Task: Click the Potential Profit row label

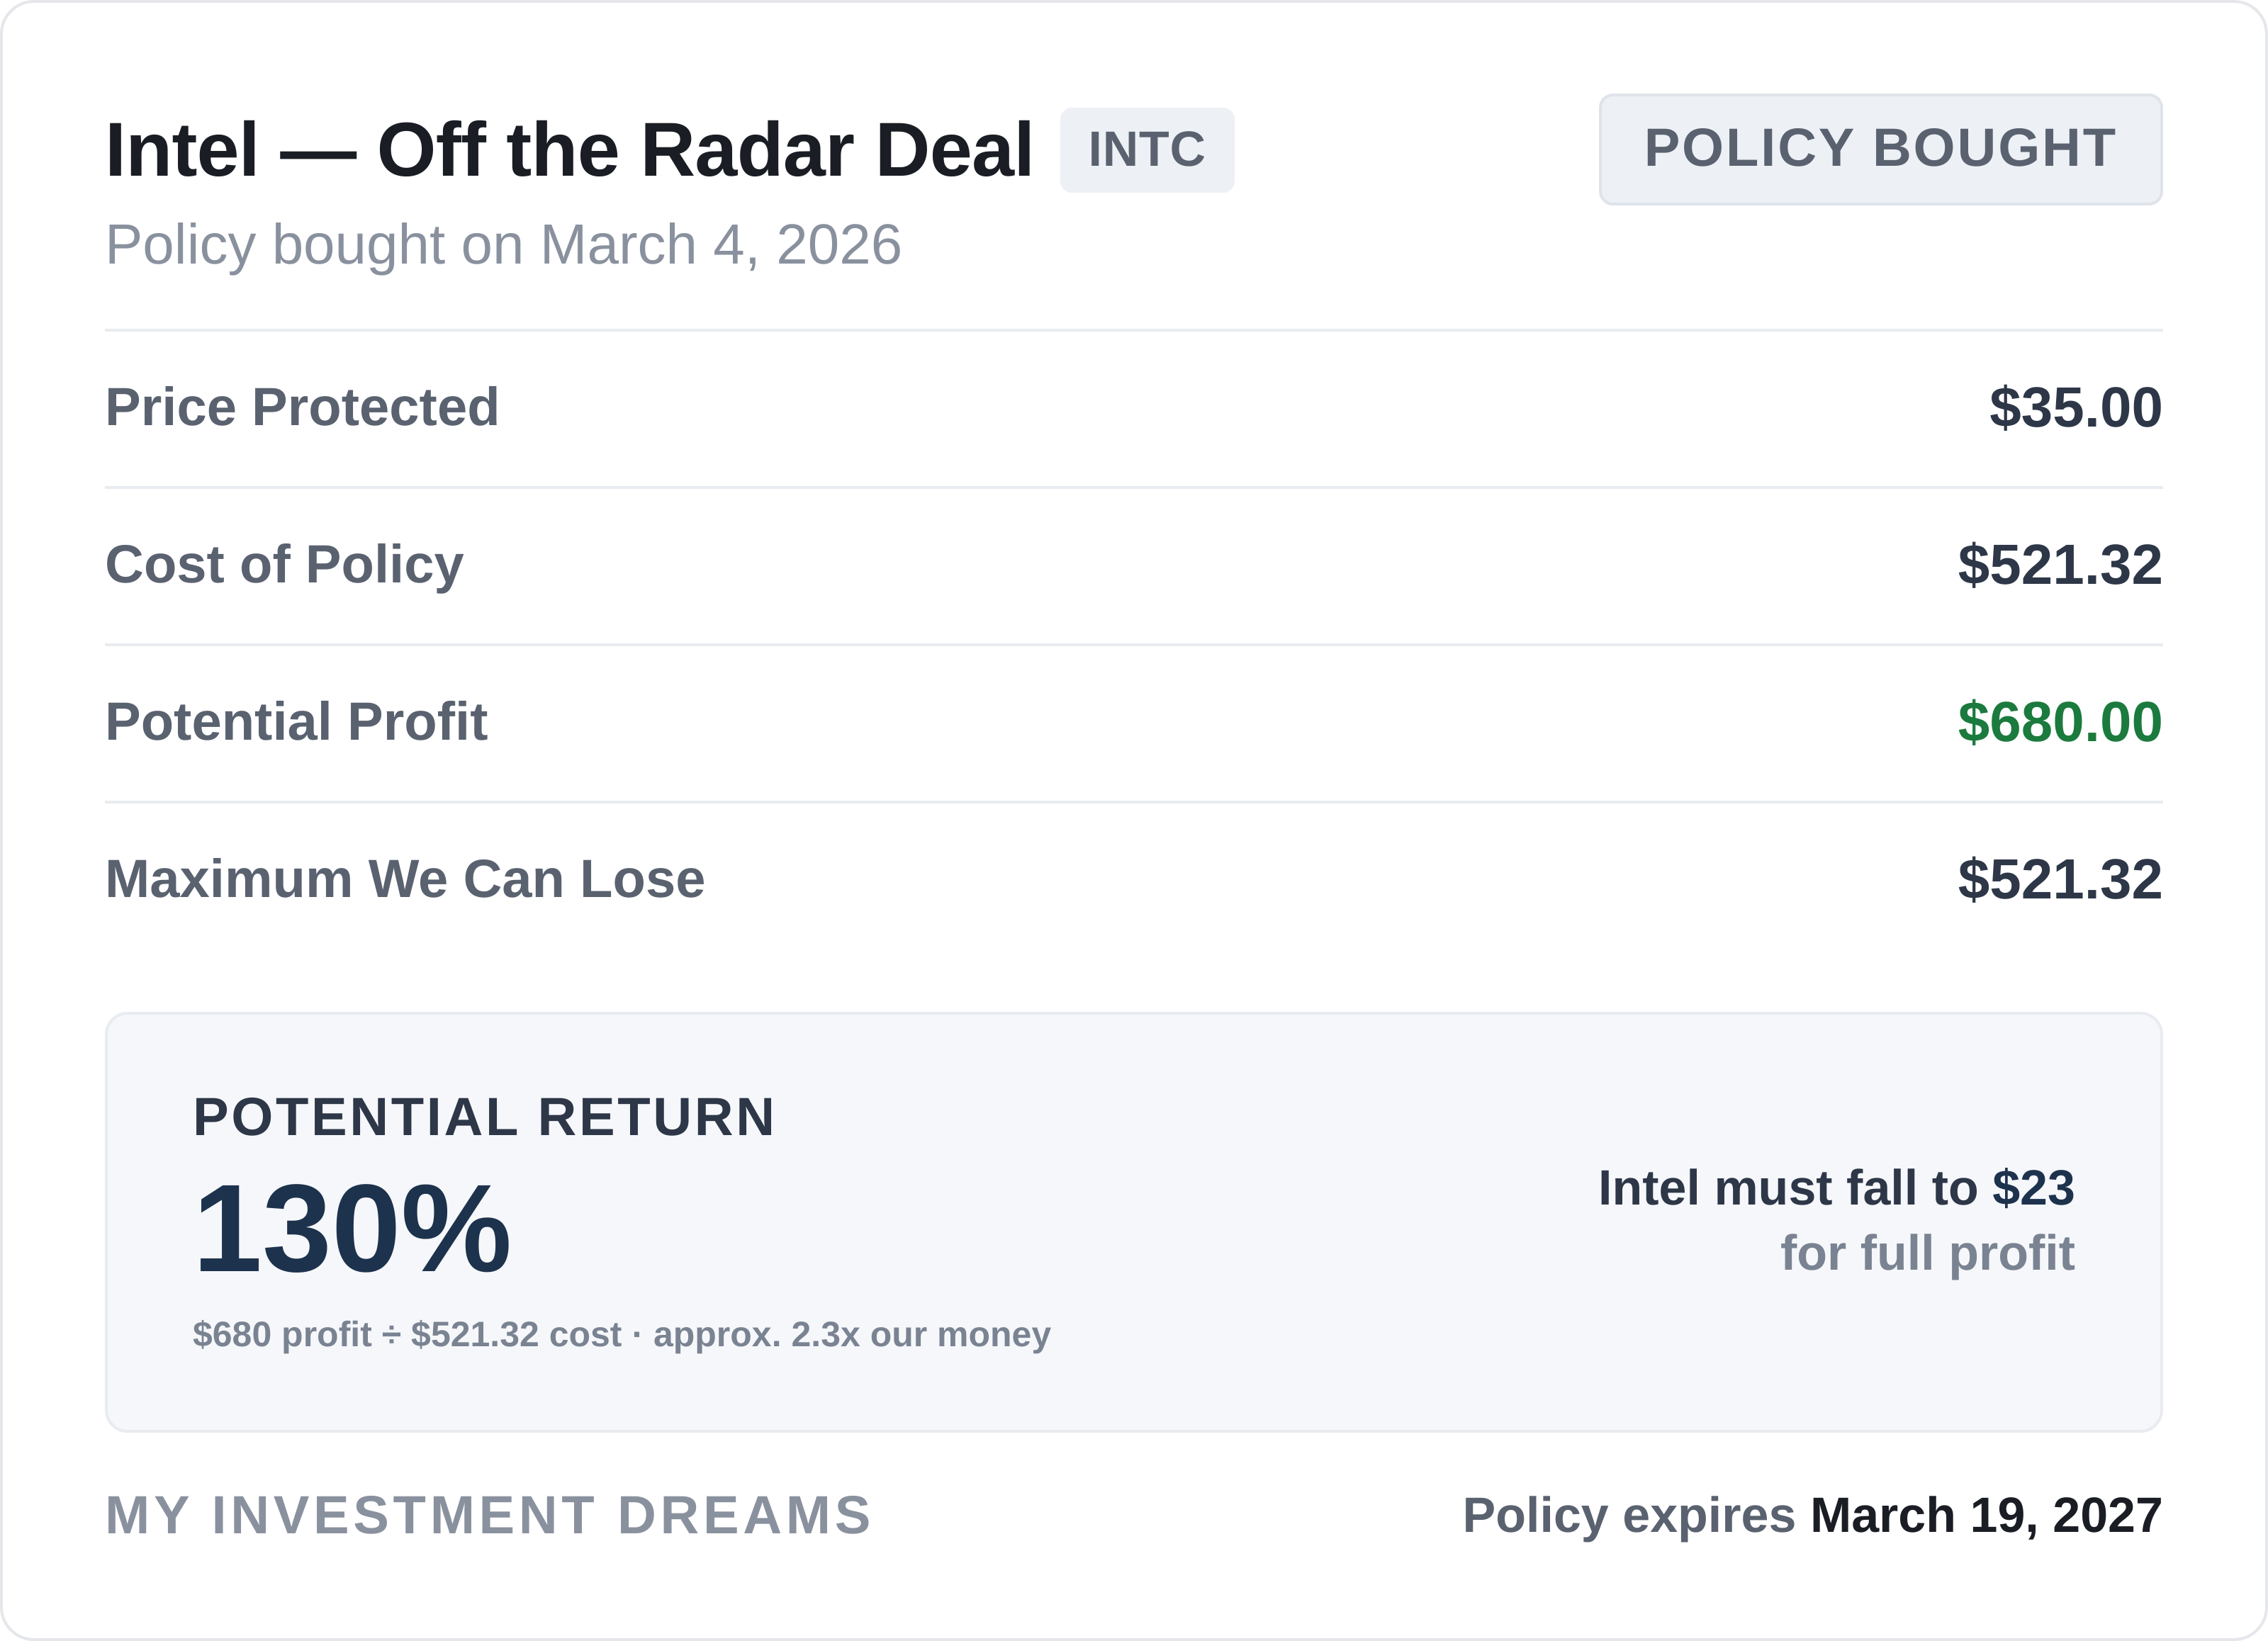Action: pyautogui.click(x=296, y=722)
